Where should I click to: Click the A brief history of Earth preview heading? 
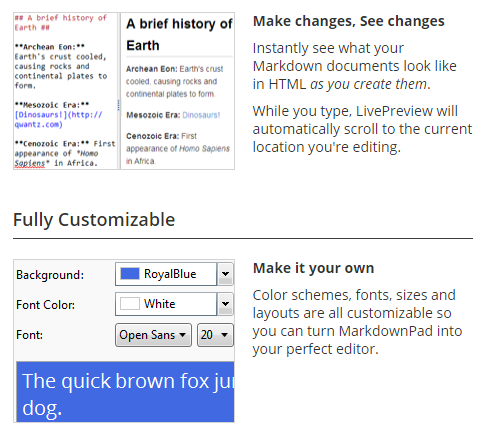(x=179, y=35)
